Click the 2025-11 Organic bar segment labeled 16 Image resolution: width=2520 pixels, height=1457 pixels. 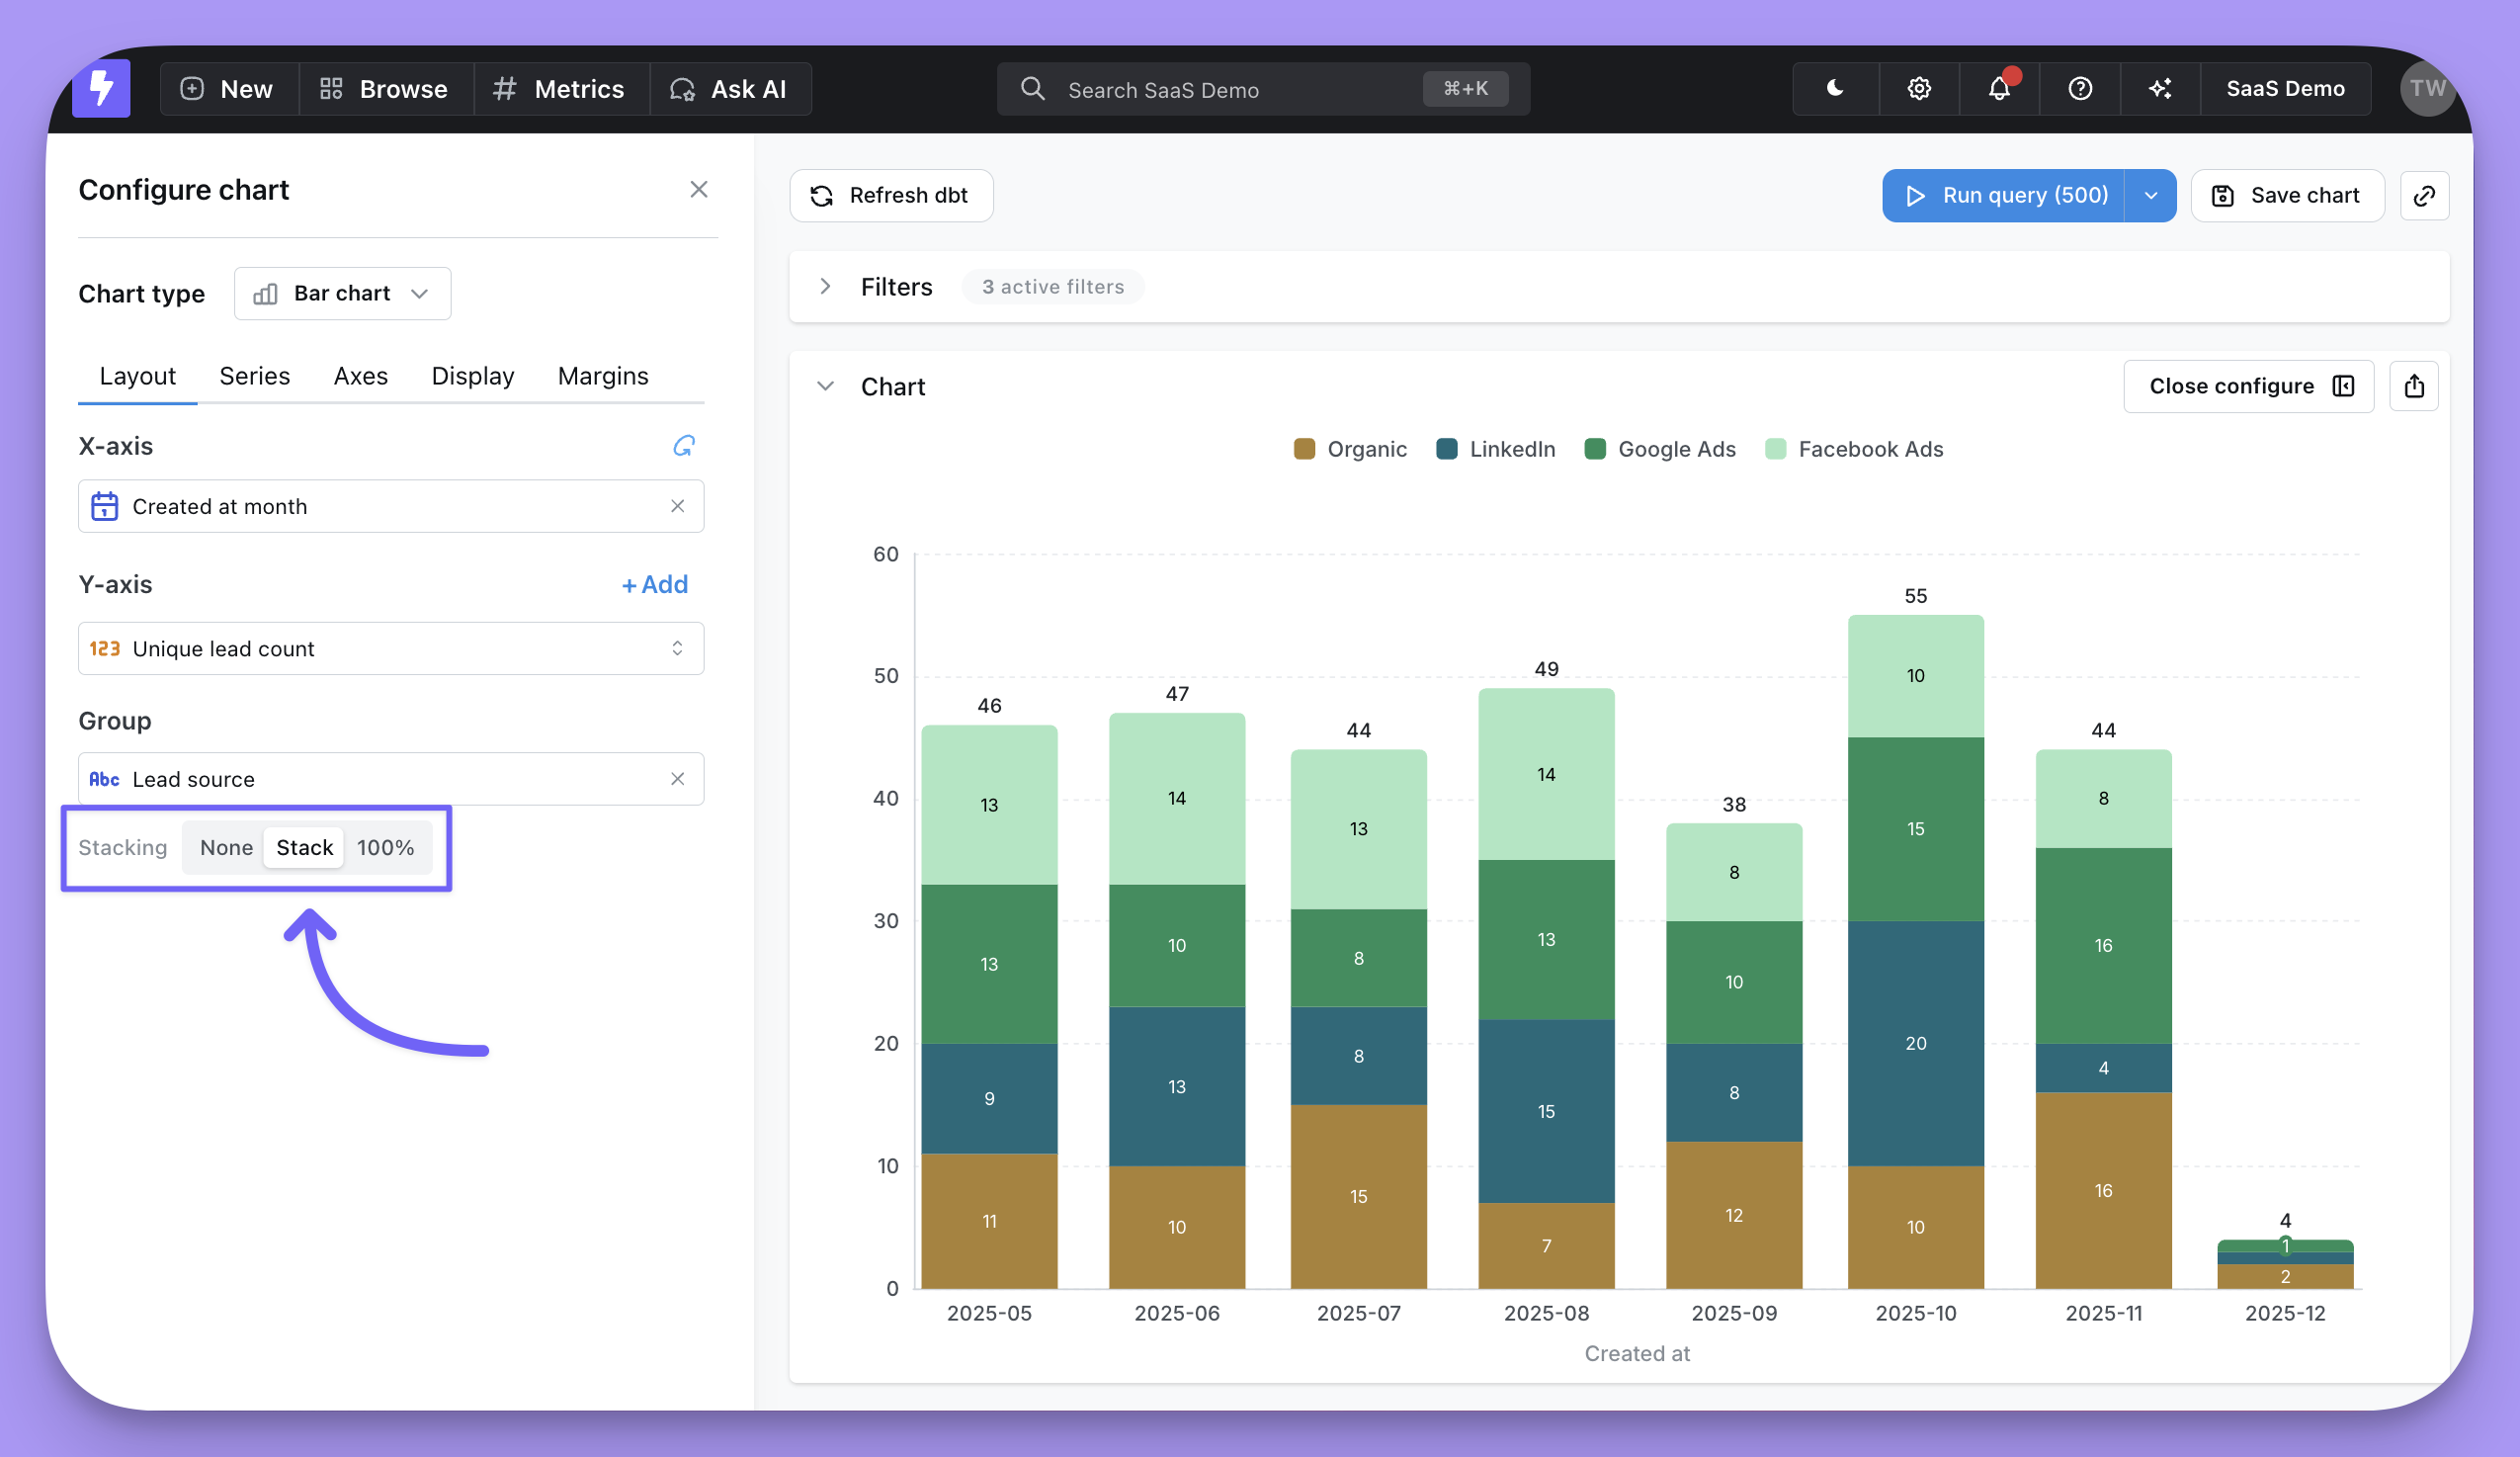2103,1190
